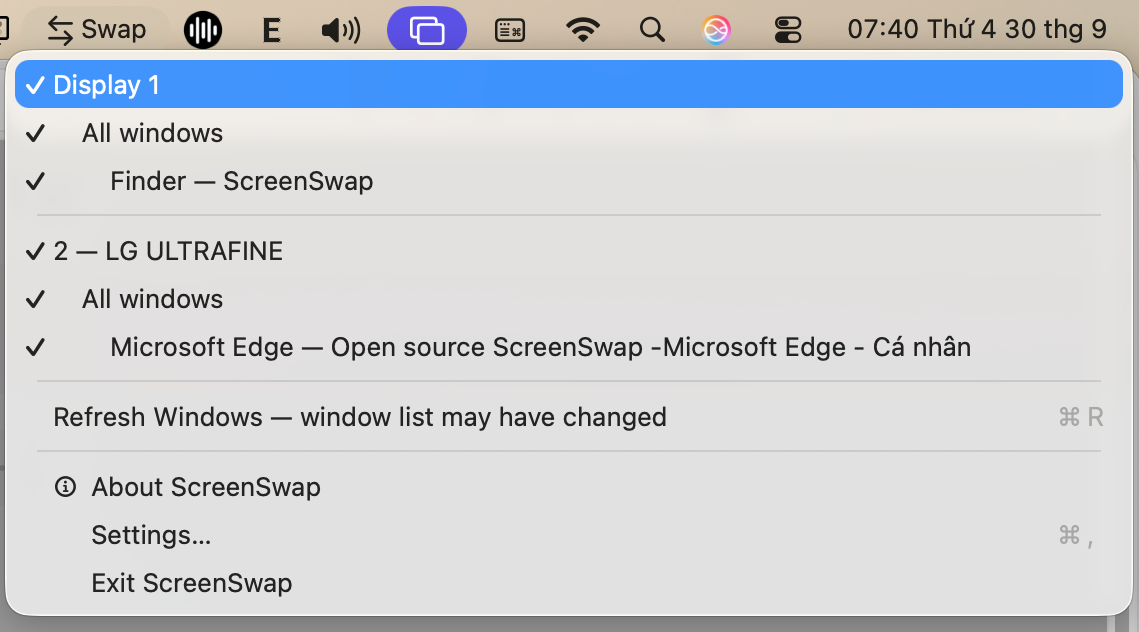1139x632 pixels.
Task: Open the E input source menu
Action: pyautogui.click(x=271, y=31)
